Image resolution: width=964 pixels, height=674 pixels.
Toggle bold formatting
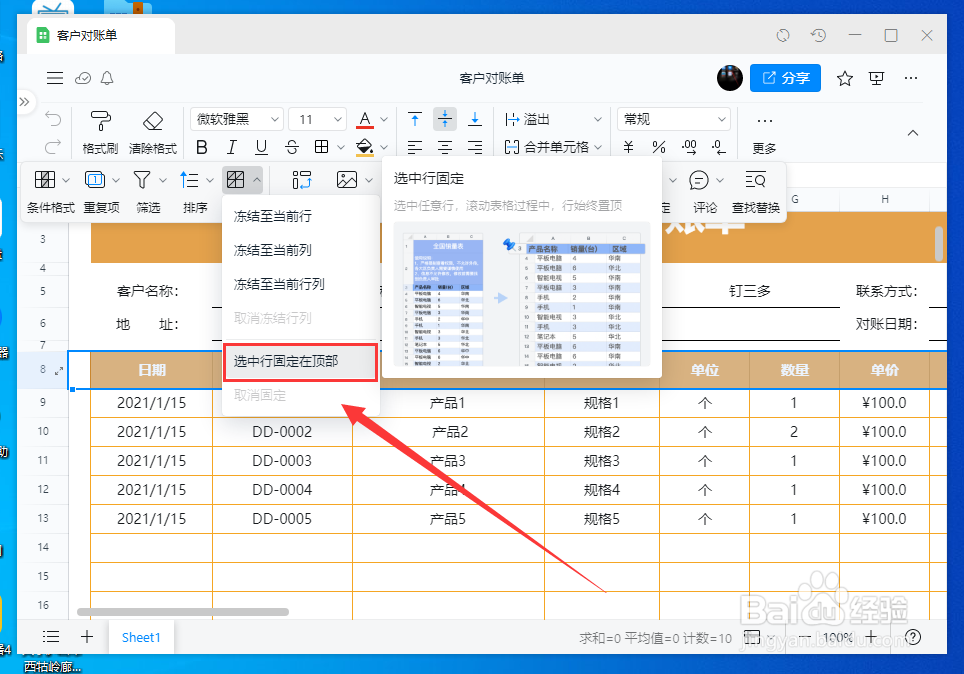pyautogui.click(x=202, y=147)
